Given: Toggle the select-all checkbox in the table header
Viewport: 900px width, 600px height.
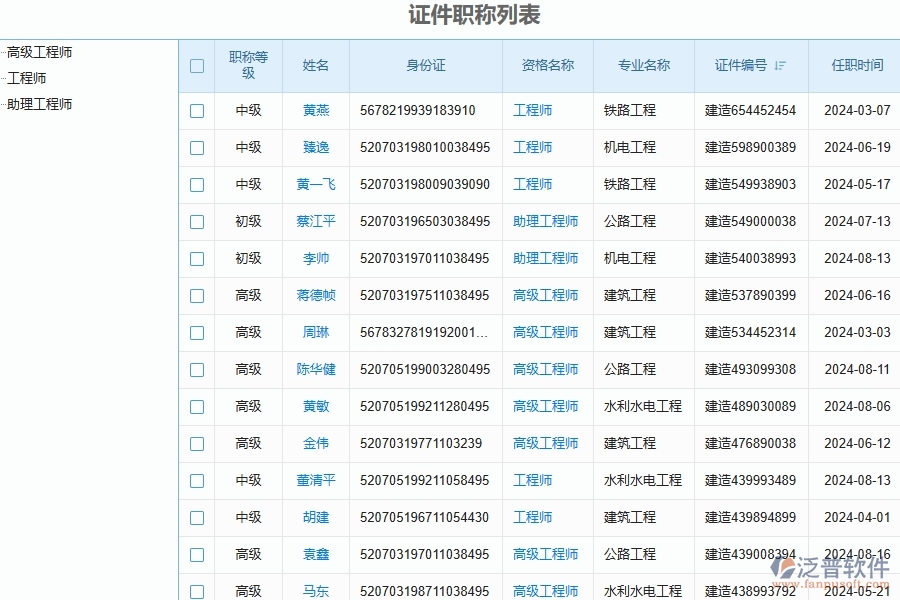Looking at the screenshot, I should (x=196, y=64).
